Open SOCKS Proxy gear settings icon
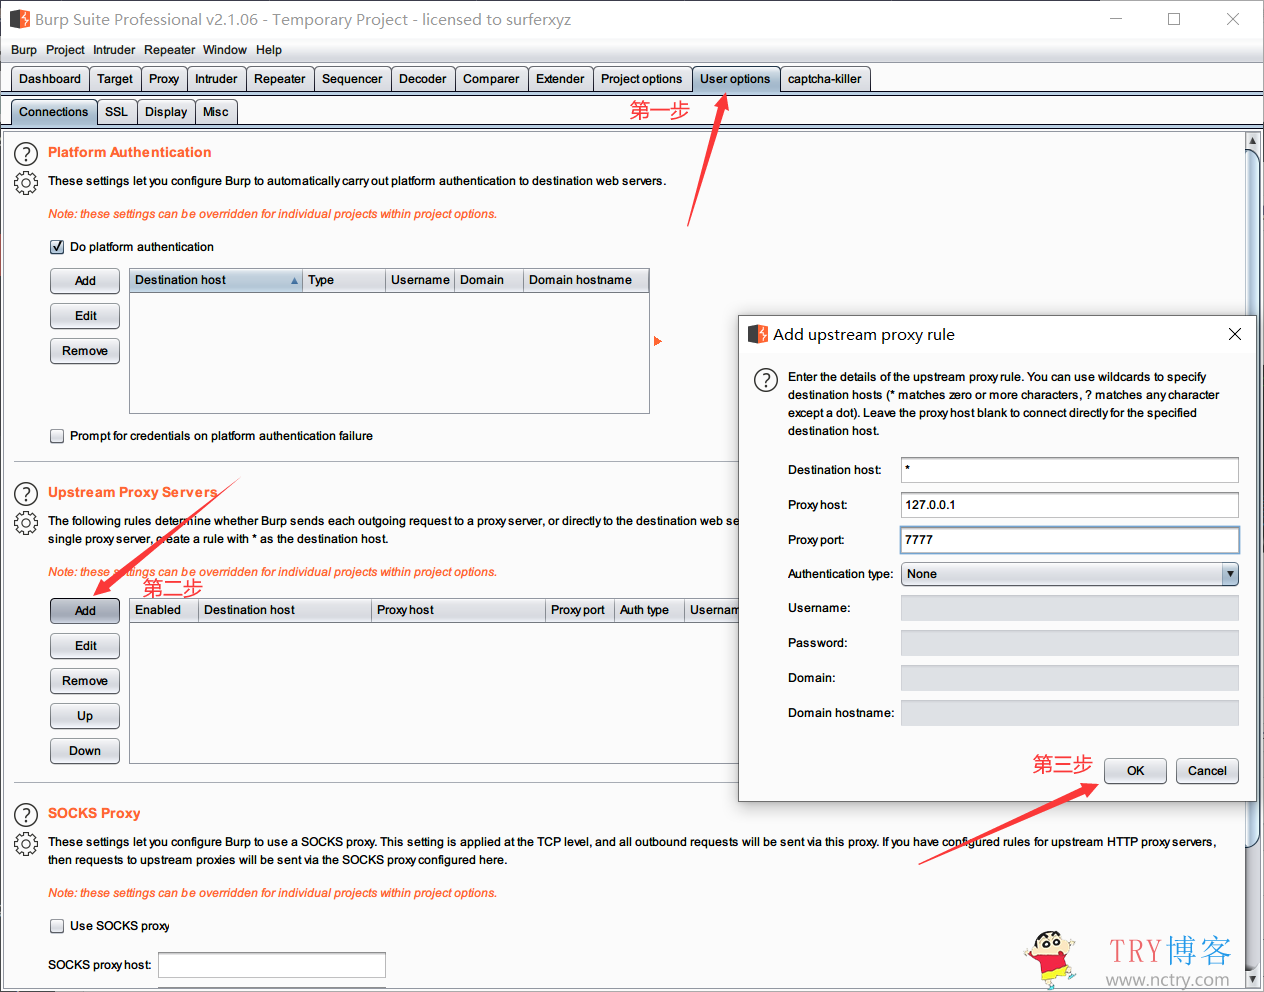1264x992 pixels. tap(26, 844)
